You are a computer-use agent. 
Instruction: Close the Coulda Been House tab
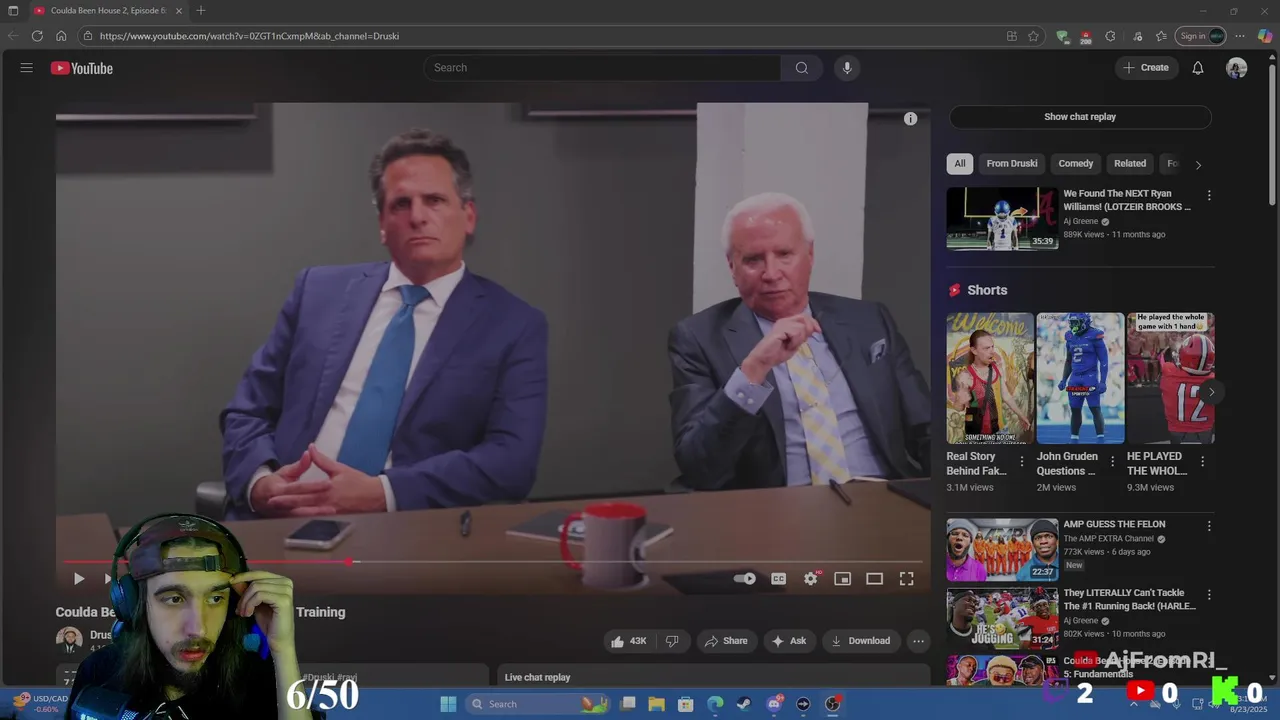pos(179,10)
